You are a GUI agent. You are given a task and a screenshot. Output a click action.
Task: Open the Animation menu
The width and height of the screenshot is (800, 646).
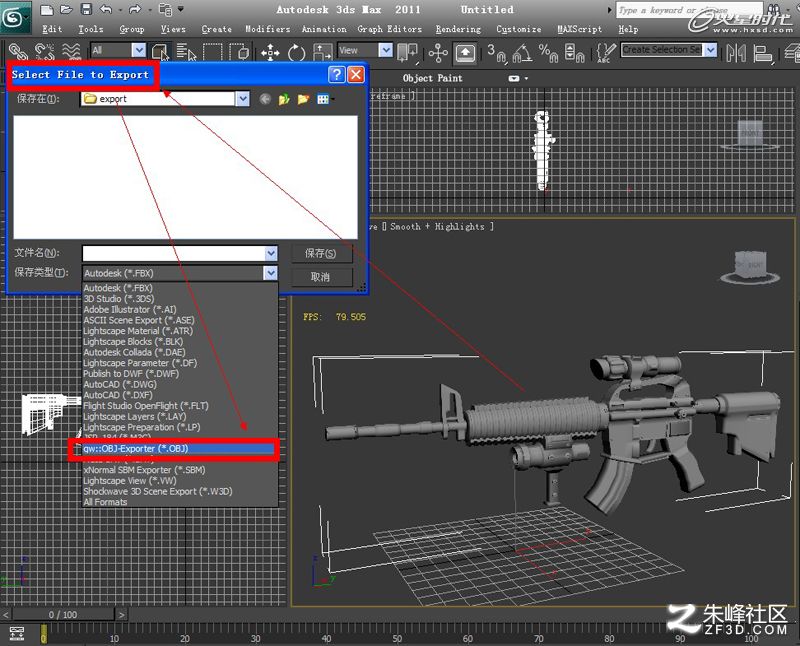324,29
